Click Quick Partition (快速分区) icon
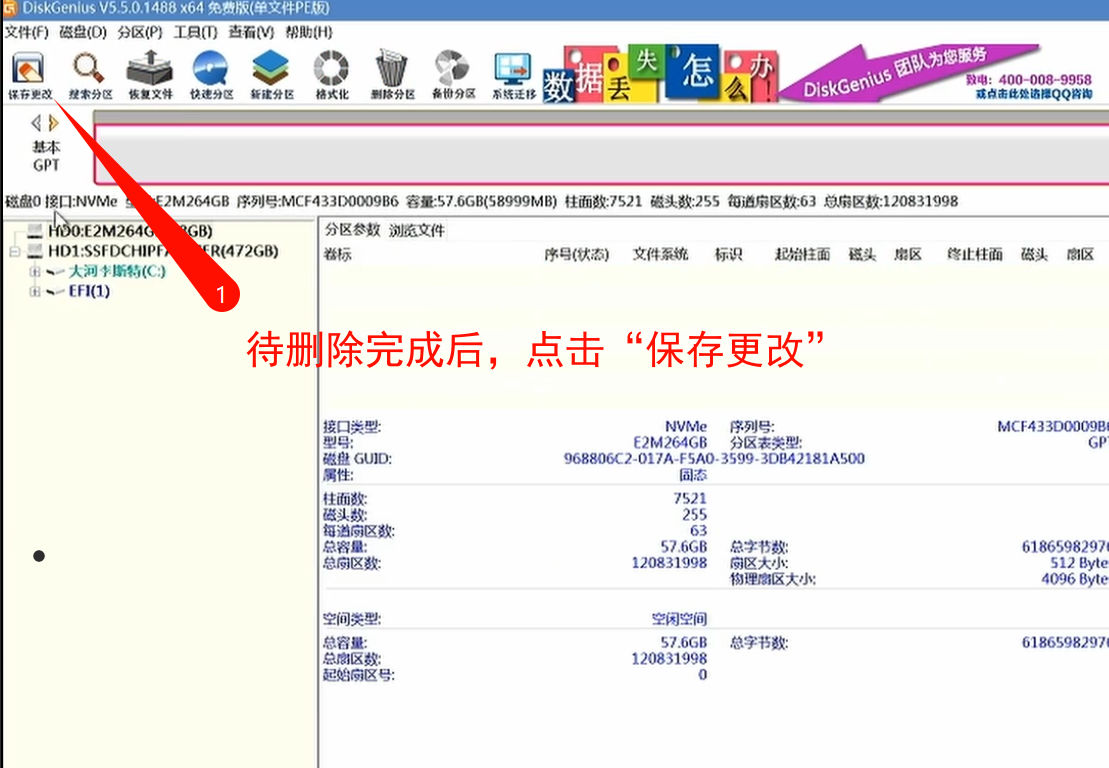 click(211, 75)
